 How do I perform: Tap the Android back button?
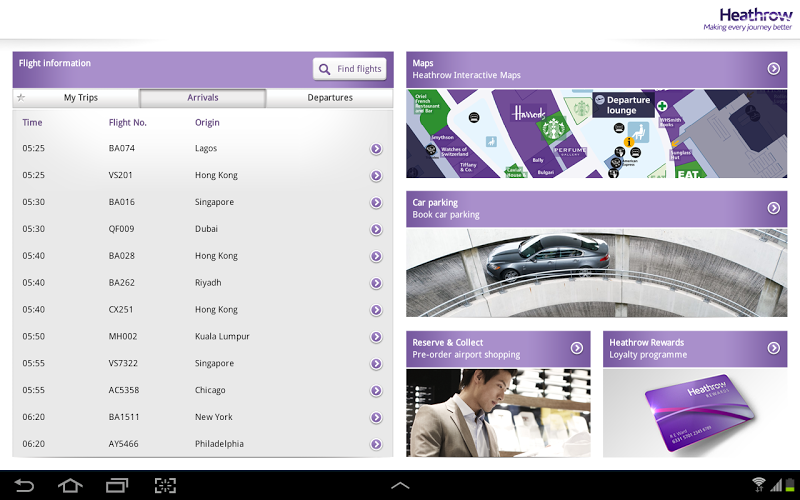click(x=23, y=485)
